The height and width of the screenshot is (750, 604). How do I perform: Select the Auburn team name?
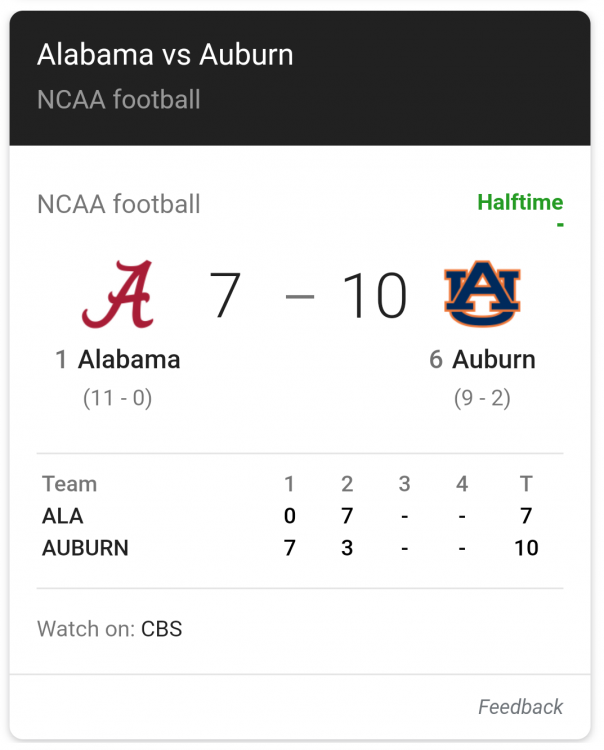point(494,360)
